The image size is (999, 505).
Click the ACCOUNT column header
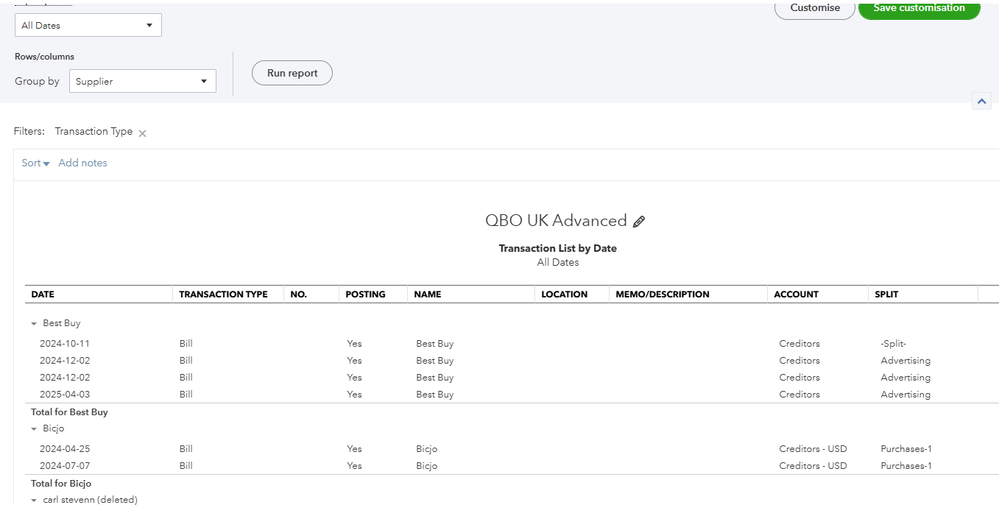[x=796, y=295]
